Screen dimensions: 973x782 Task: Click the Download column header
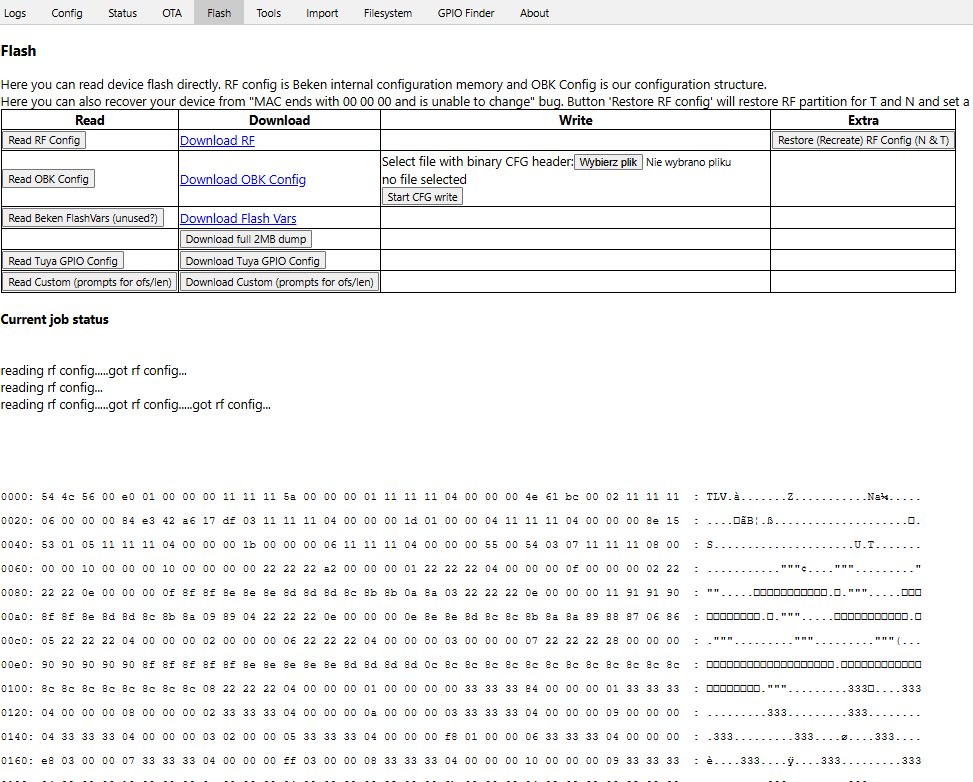(279, 120)
